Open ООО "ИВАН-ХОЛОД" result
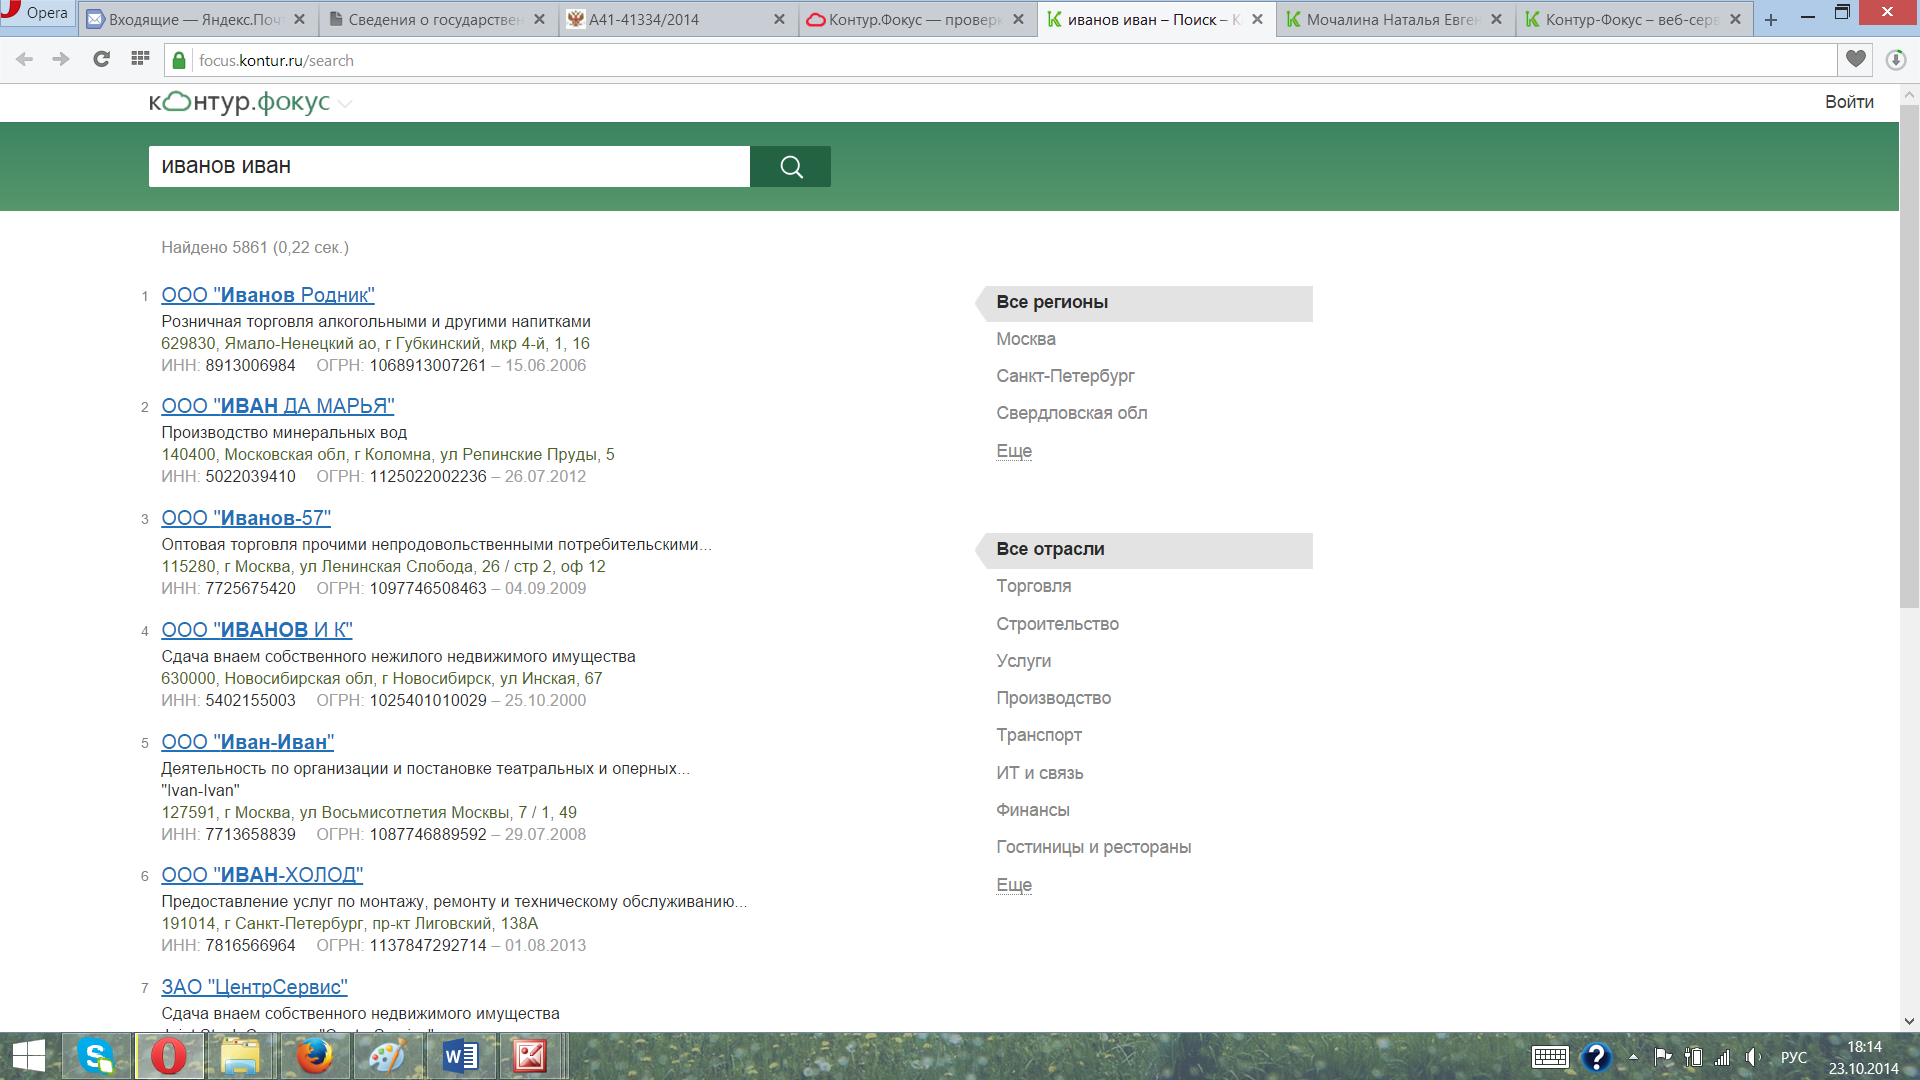The height and width of the screenshot is (1080, 1920). tap(262, 875)
